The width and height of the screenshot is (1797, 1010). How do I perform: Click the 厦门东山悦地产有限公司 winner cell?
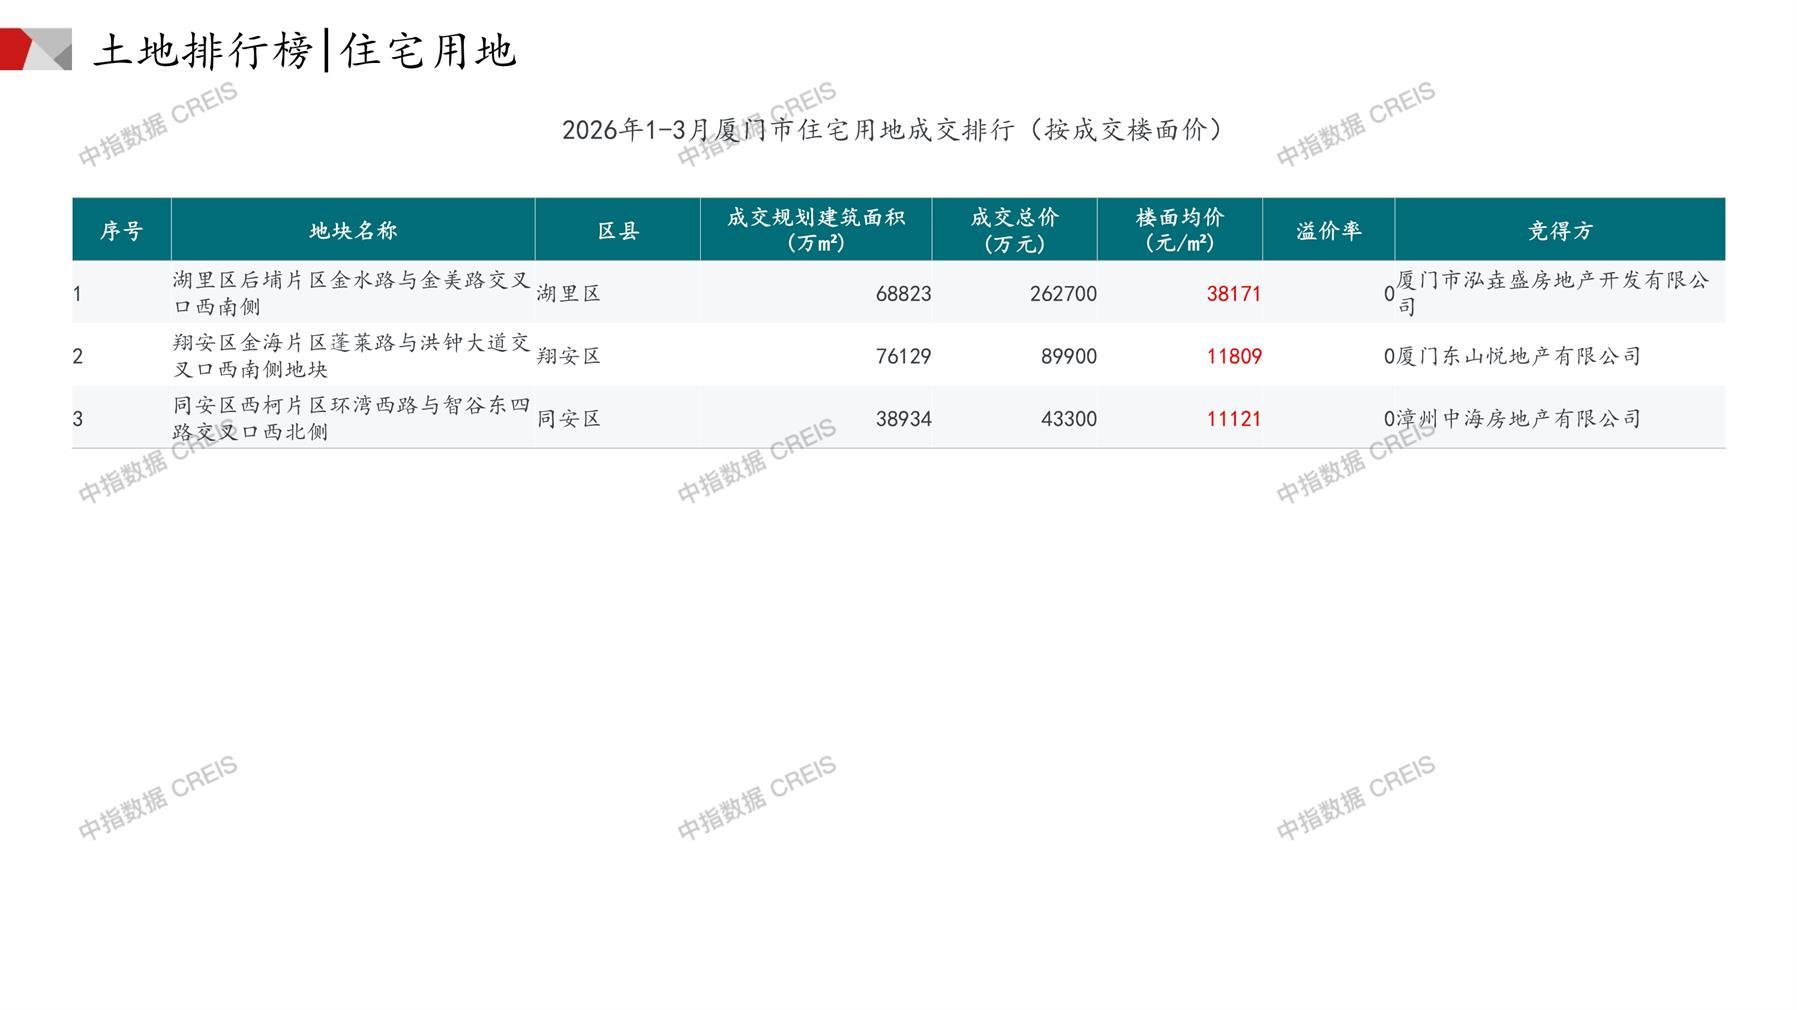[1518, 357]
